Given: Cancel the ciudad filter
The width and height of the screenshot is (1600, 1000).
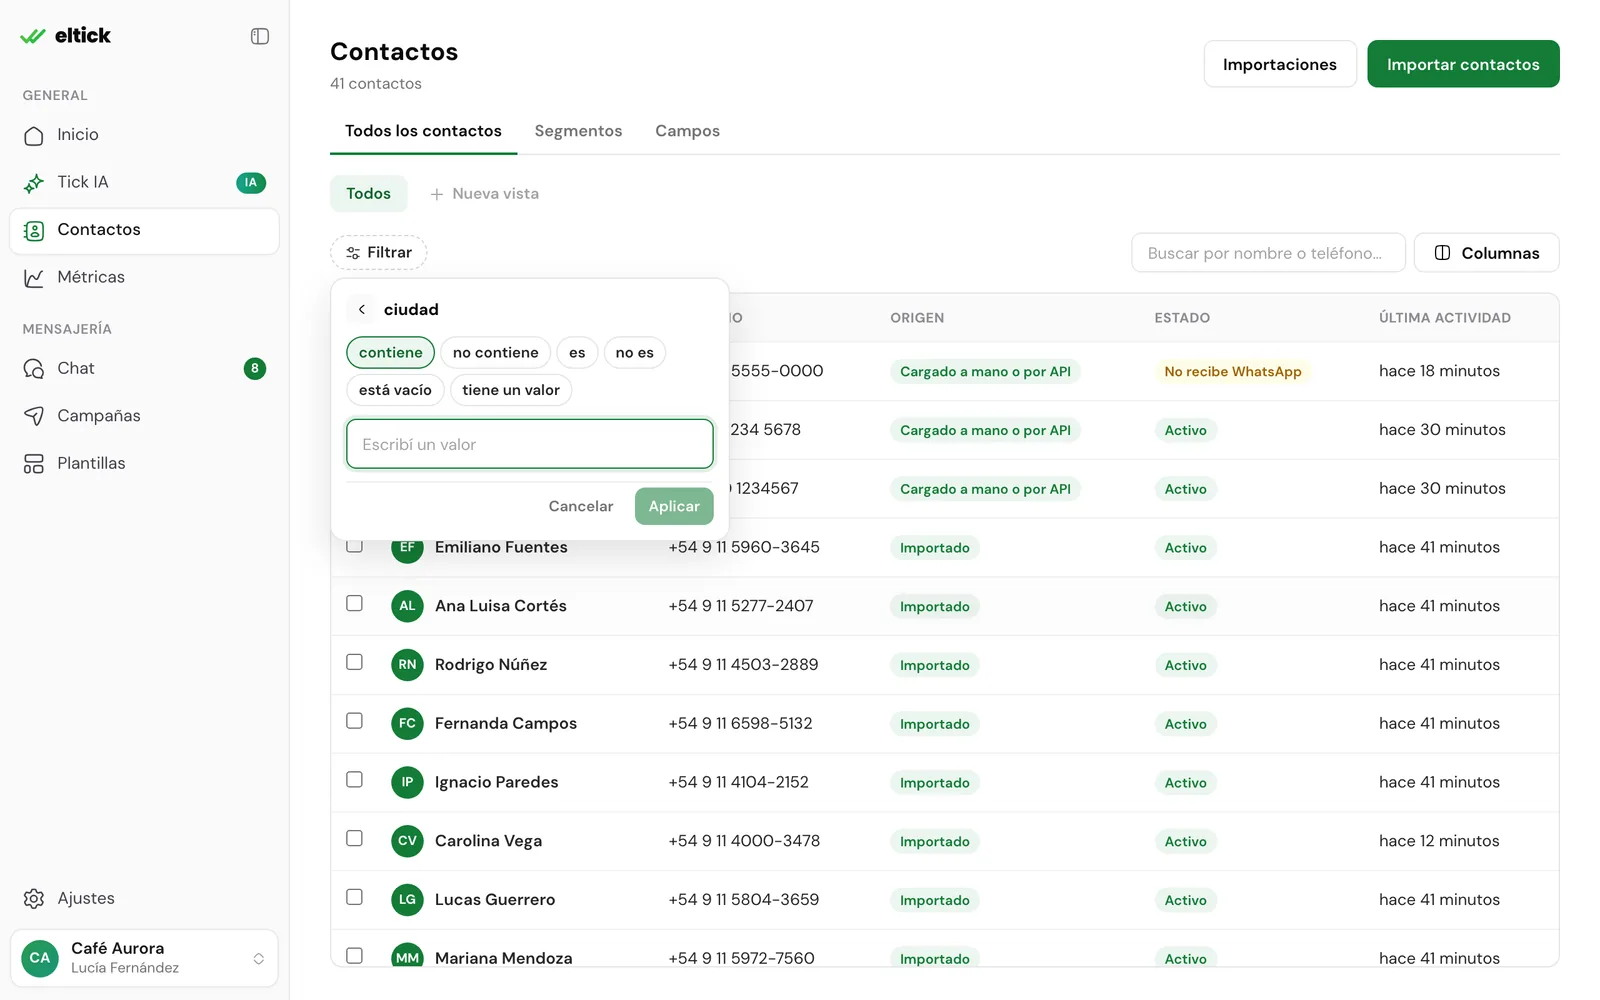Looking at the screenshot, I should coord(581,506).
